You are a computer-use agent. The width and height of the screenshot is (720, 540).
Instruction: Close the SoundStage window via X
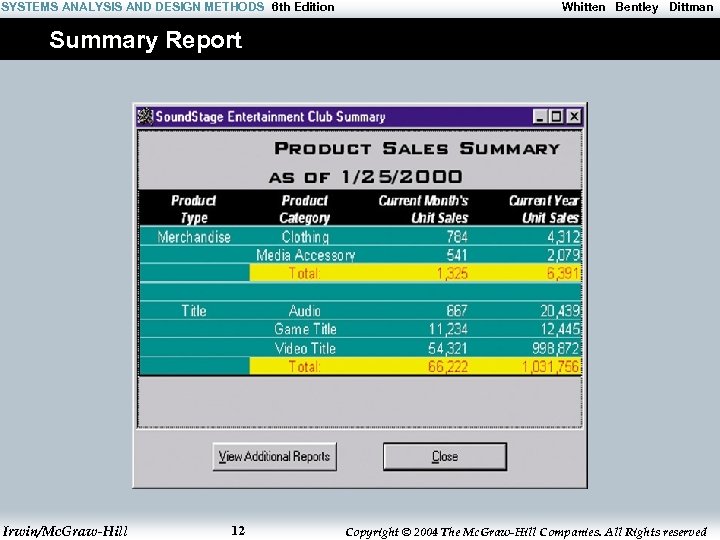[x=574, y=117]
